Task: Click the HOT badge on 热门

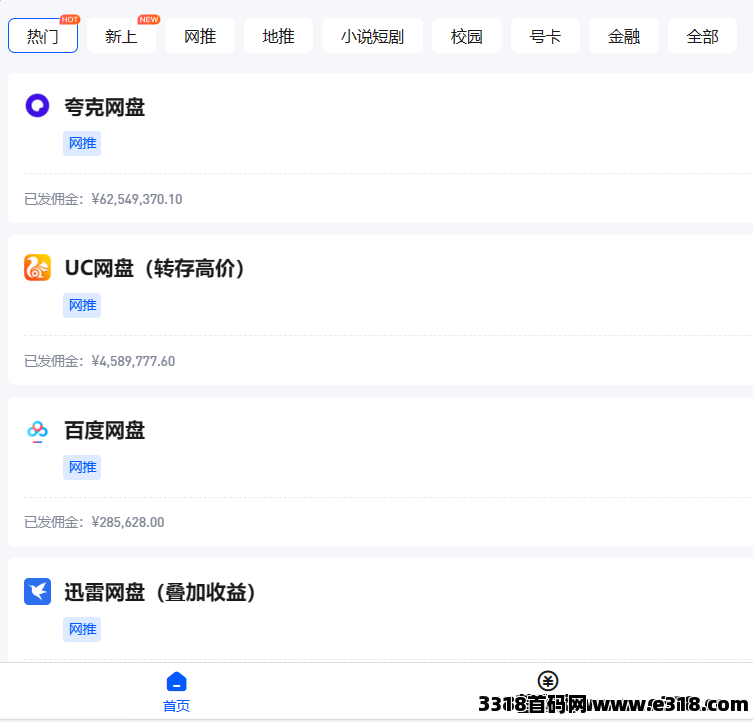Action: 70,19
